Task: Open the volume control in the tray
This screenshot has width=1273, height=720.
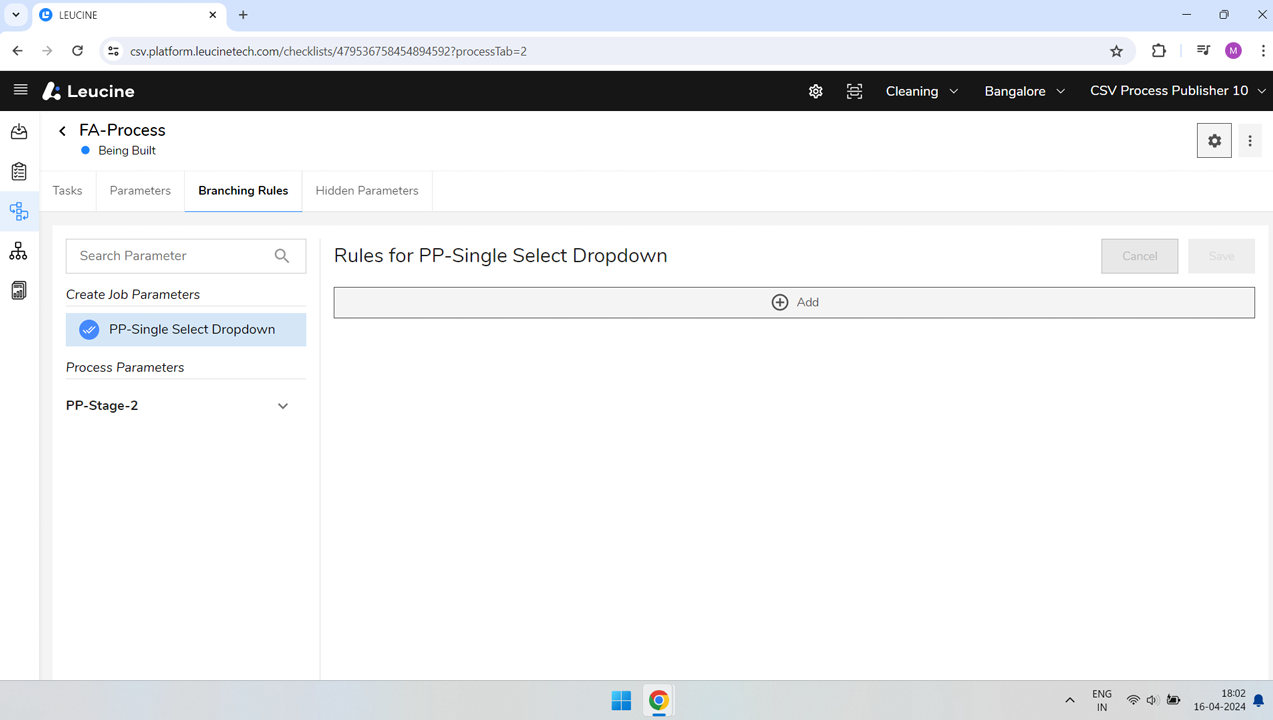Action: 1152,700
